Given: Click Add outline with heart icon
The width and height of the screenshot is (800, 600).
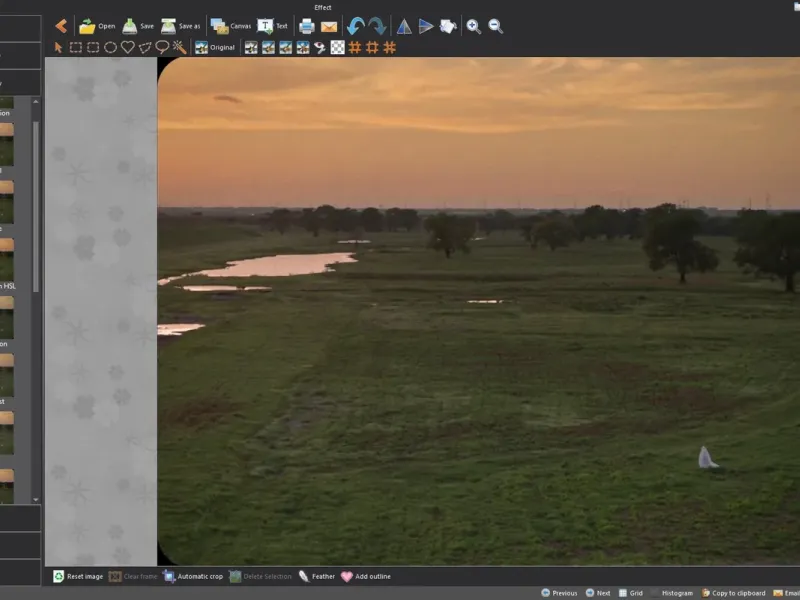Looking at the screenshot, I should tap(365, 576).
